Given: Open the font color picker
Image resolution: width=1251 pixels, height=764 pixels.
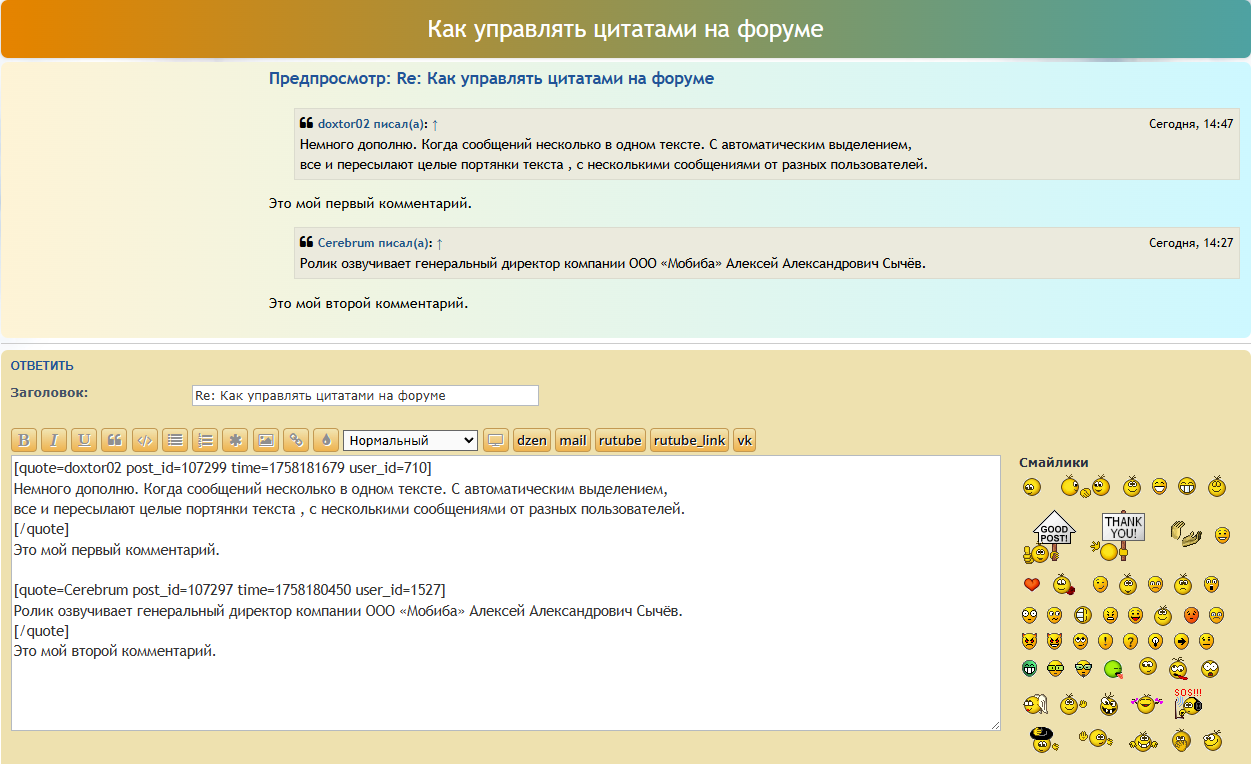Looking at the screenshot, I should coord(326,440).
